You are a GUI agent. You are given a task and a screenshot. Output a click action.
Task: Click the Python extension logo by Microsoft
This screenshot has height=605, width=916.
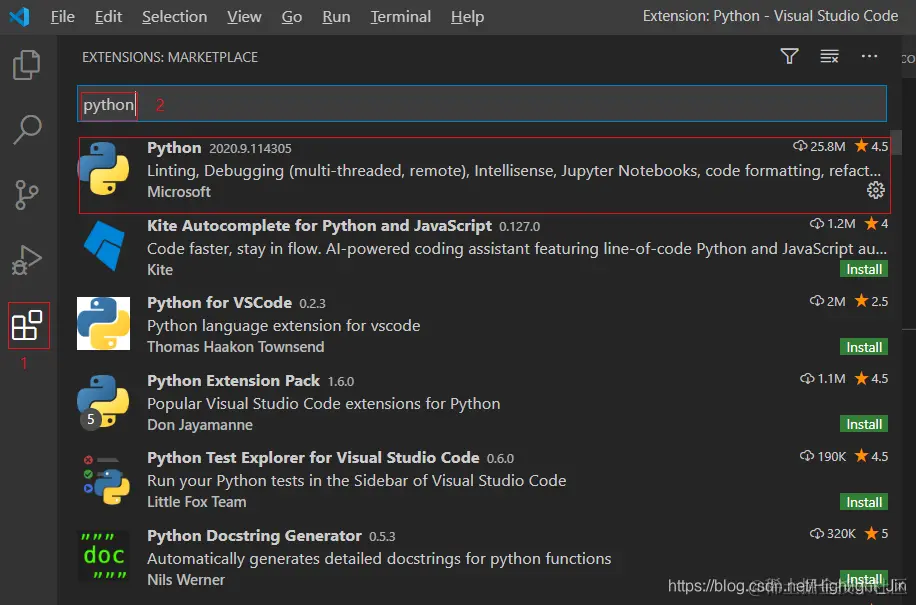click(x=103, y=169)
